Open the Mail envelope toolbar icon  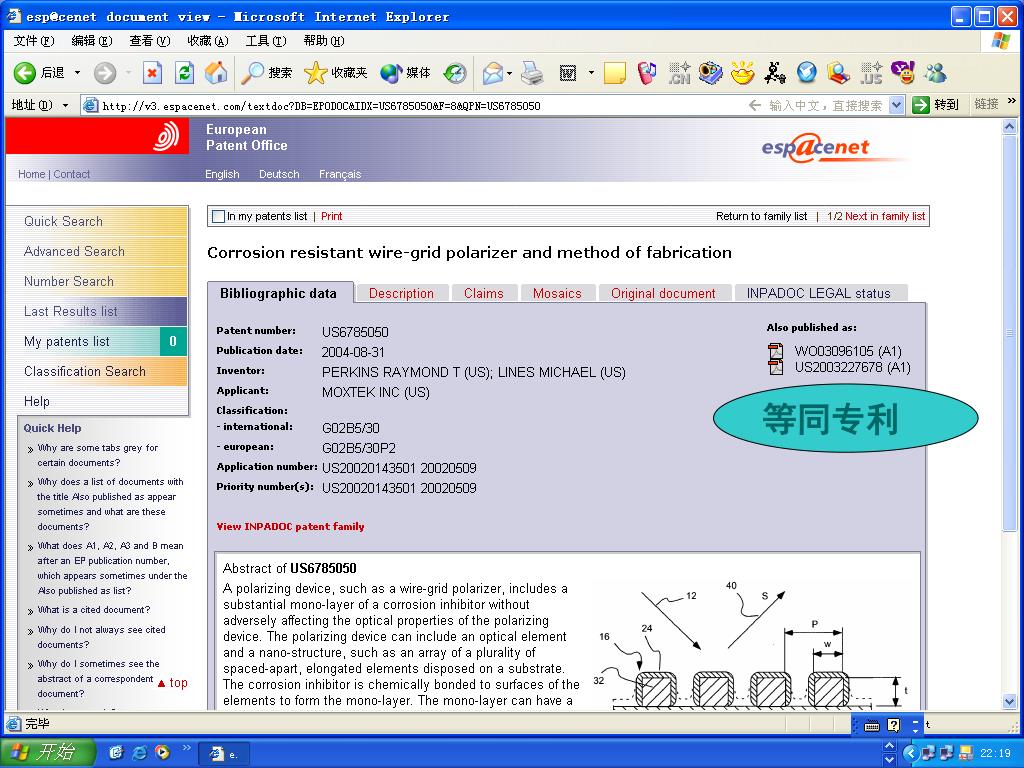click(493, 73)
